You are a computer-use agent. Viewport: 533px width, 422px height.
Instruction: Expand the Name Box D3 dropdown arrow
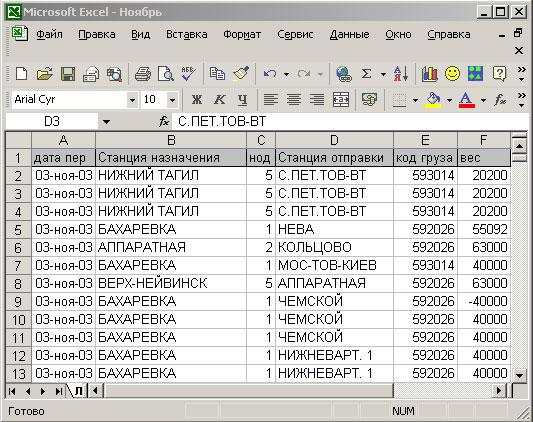click(106, 121)
